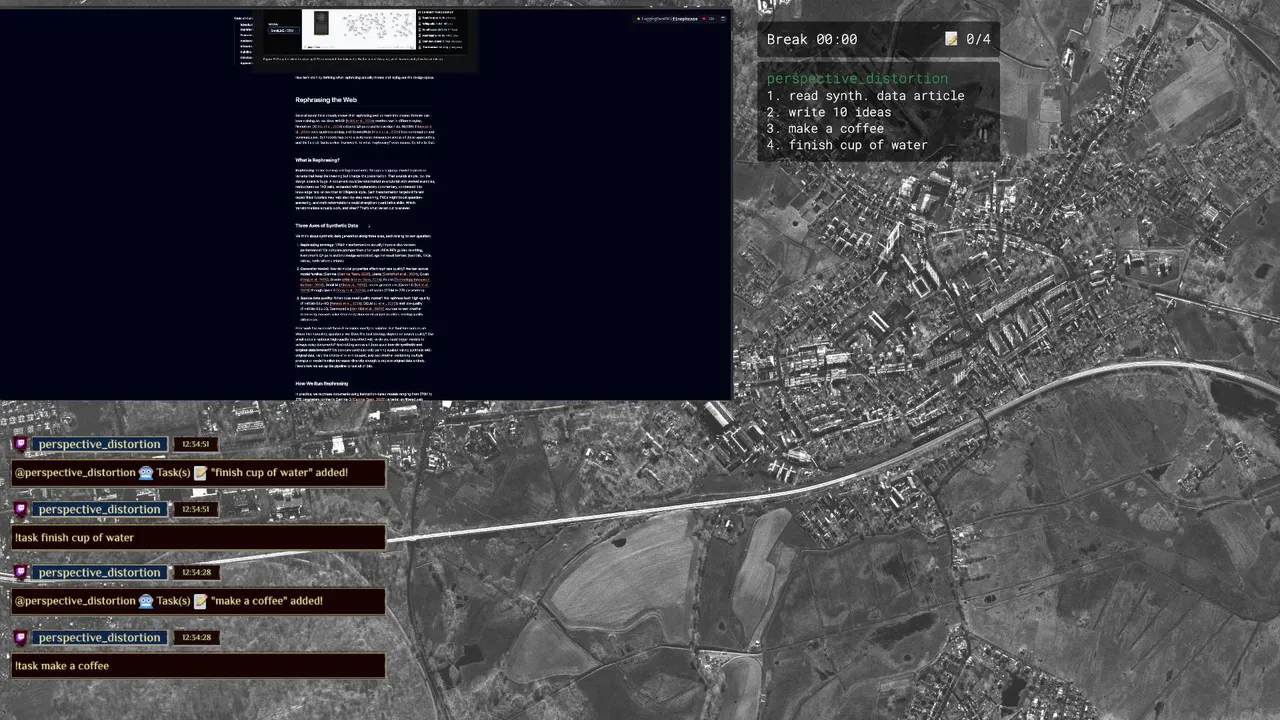This screenshot has height=720, width=1280.
Task: Click memo emoji in the 'make a coffee' added message
Action: tap(200, 601)
